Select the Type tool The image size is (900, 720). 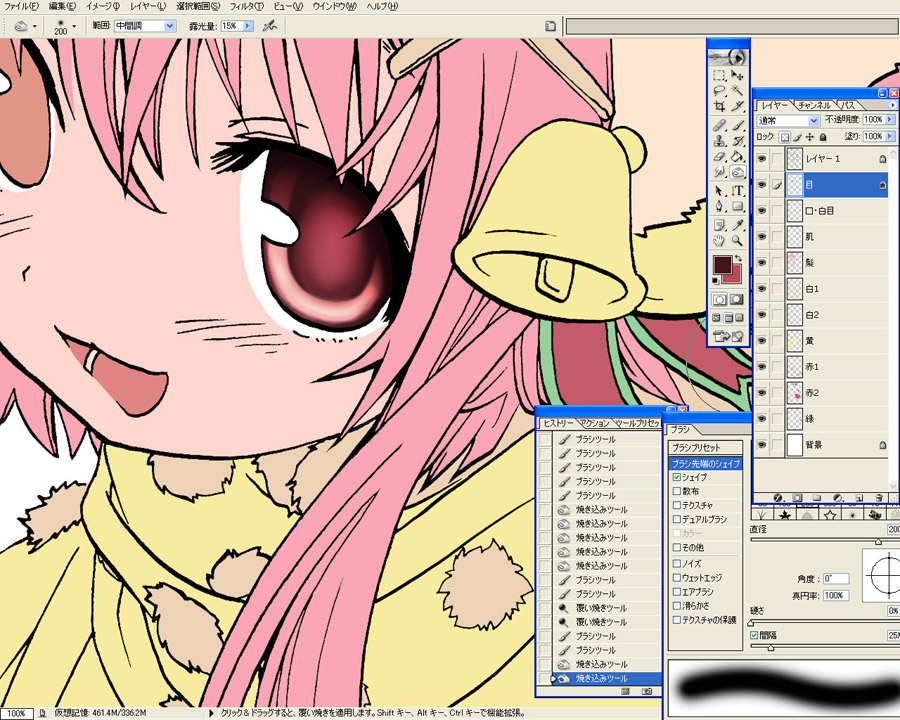(738, 191)
